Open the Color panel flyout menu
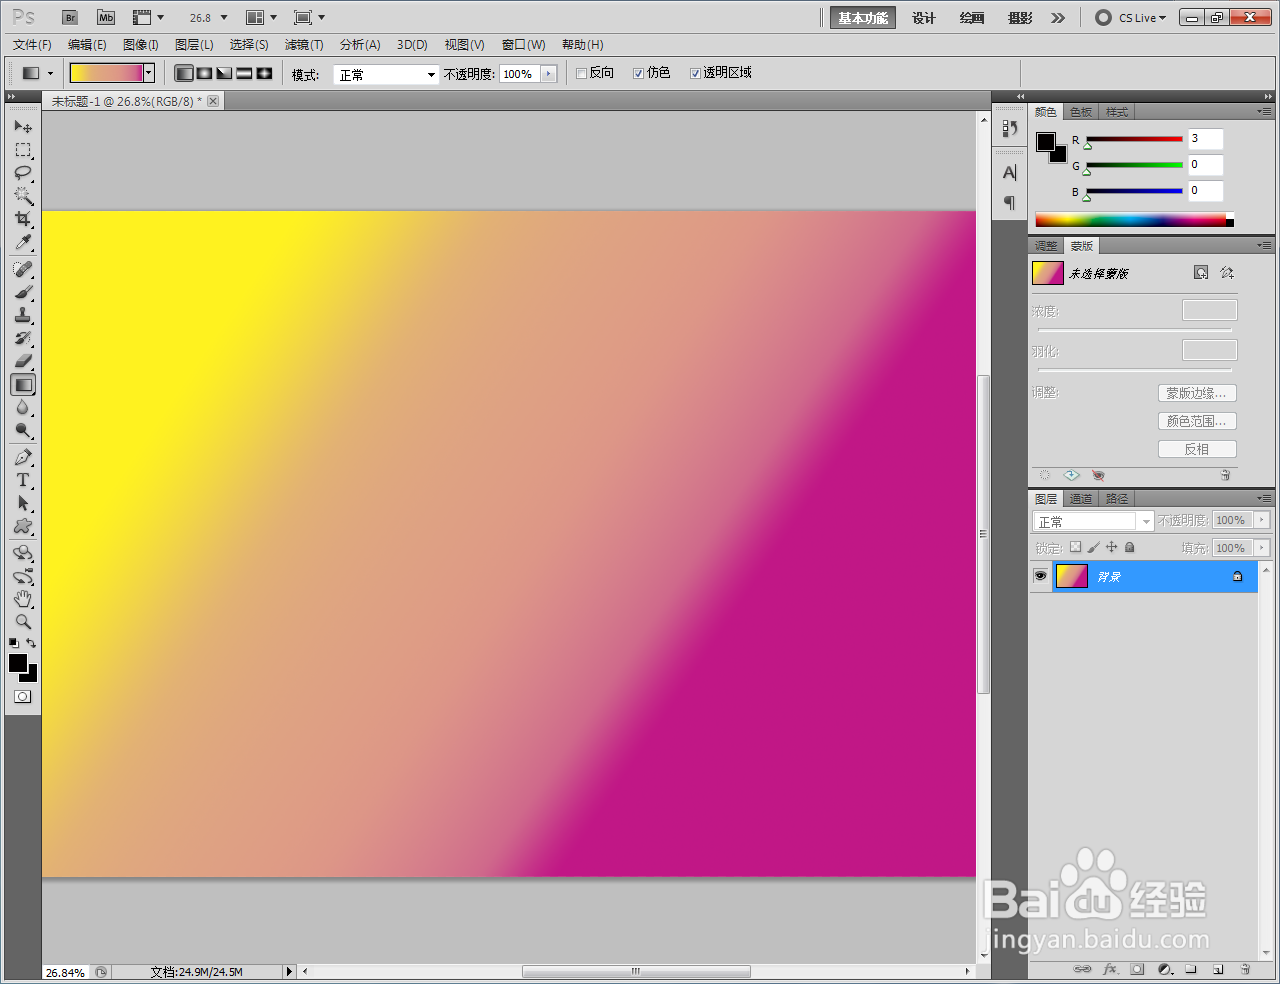 [x=1265, y=112]
